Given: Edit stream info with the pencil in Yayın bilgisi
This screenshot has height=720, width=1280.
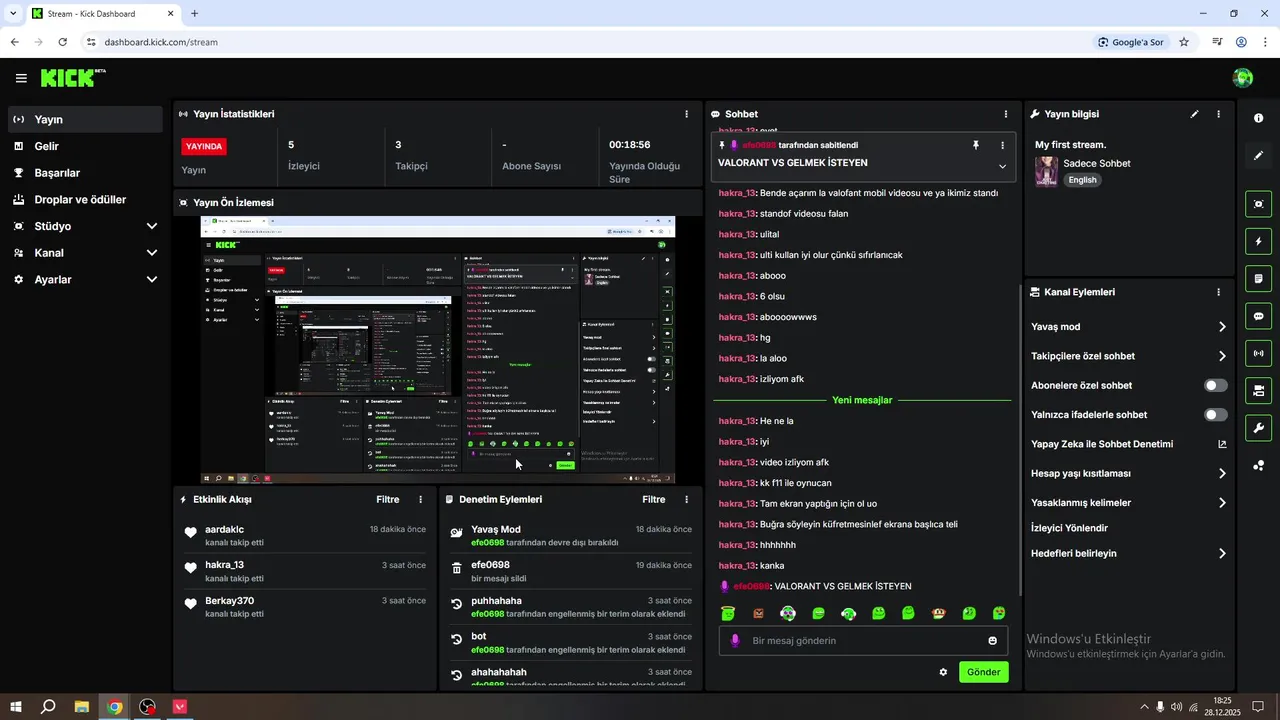Looking at the screenshot, I should [1194, 114].
